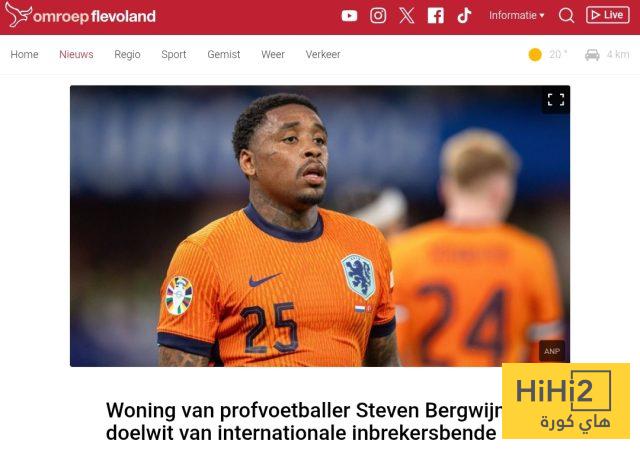Start the Live stream button
Image resolution: width=640 pixels, height=450 pixels.
[608, 15]
